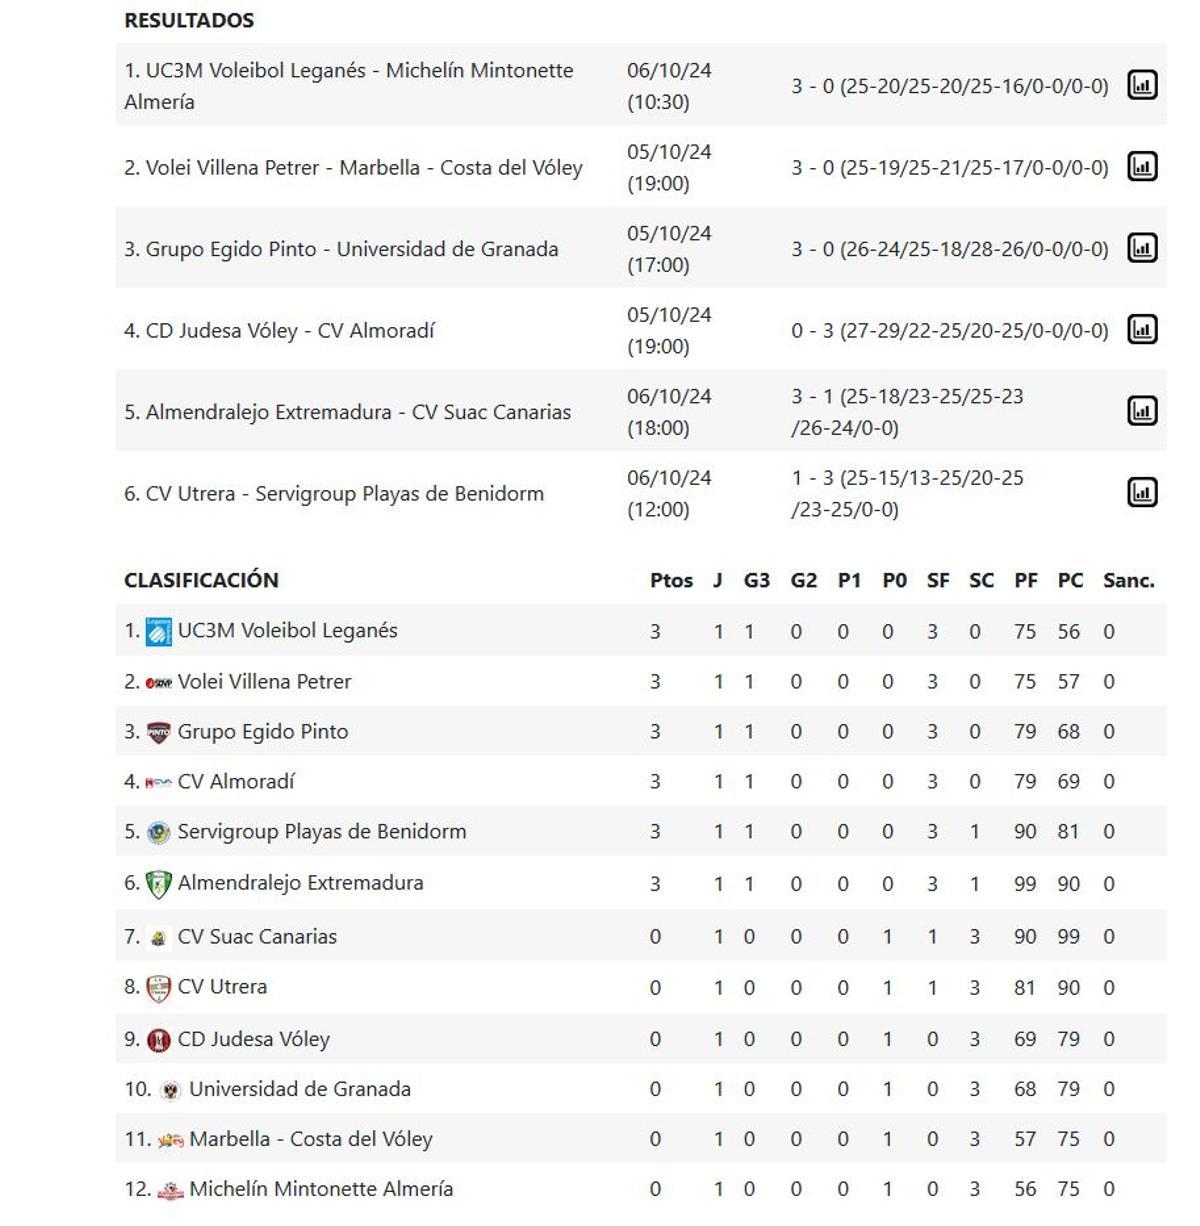1200x1226 pixels.
Task: Click the Servigroup Playas de Benidorm logo
Action: (159, 832)
